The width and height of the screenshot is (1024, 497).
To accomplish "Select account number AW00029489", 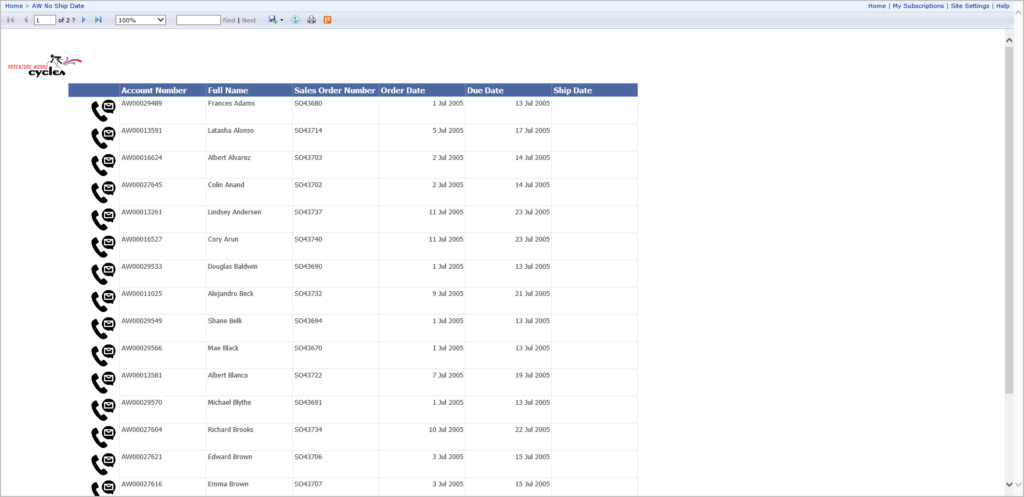I will (142, 103).
